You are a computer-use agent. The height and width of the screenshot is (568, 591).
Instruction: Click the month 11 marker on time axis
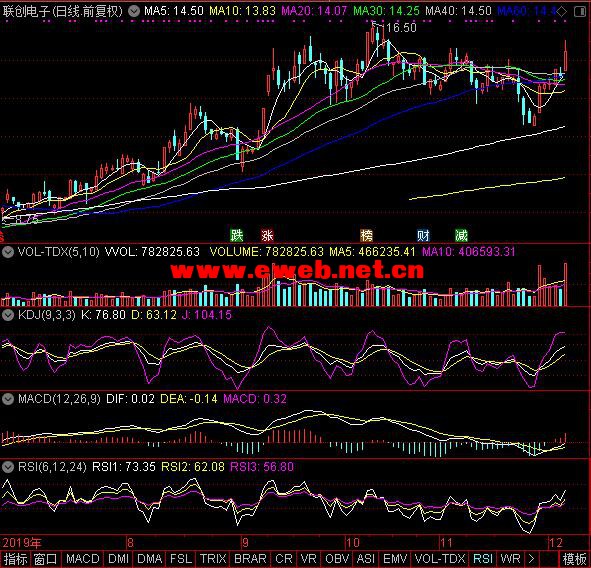(x=446, y=543)
